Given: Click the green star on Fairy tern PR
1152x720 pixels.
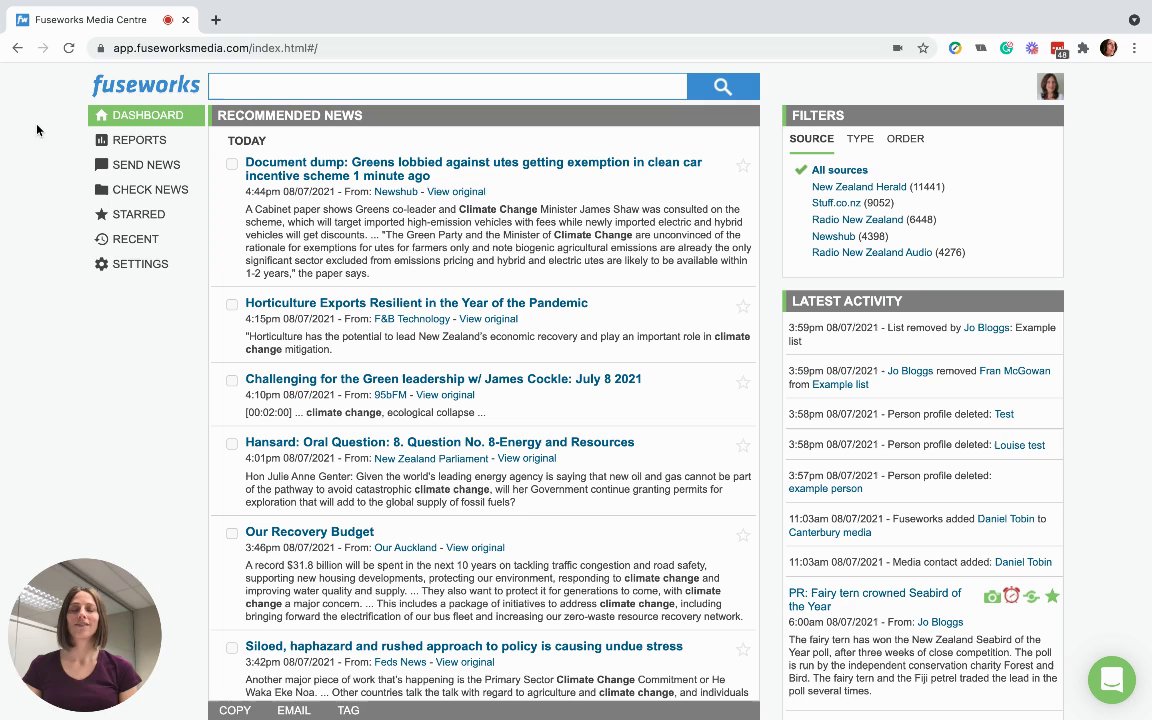Looking at the screenshot, I should (x=1052, y=596).
